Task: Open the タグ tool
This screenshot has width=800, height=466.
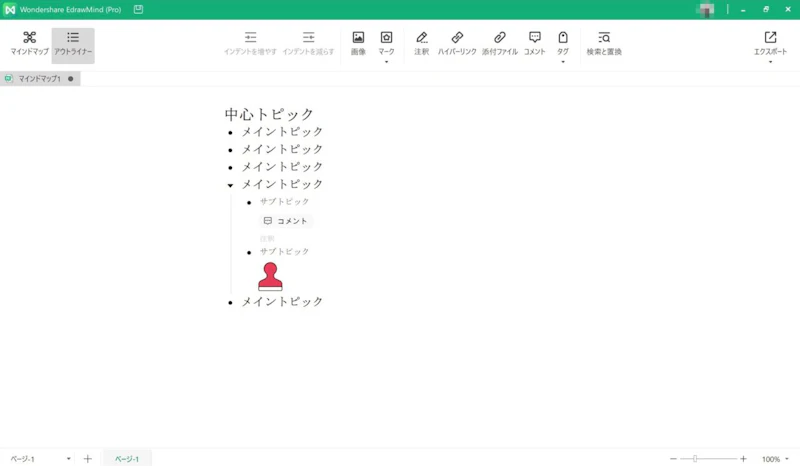Action: tap(563, 43)
